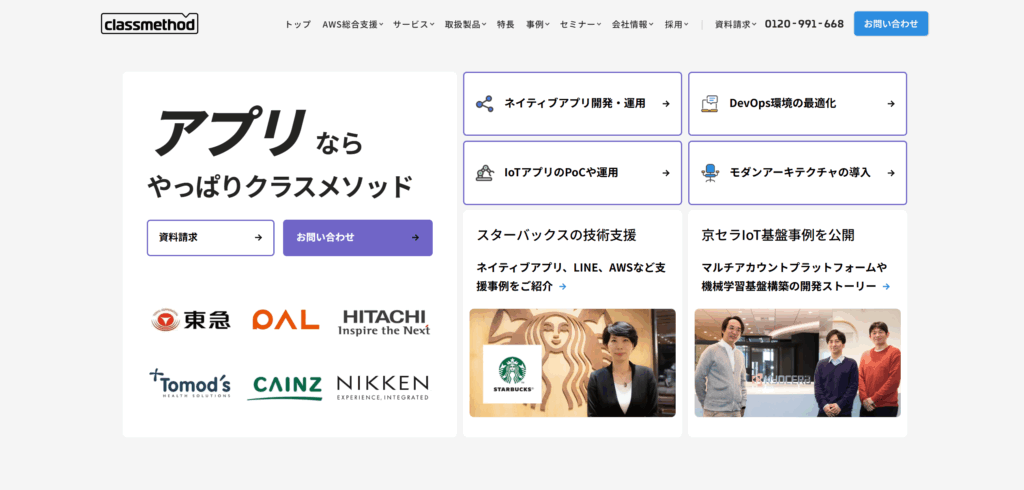
Task: Click the blue arrow after 開発ストーリー
Action: point(886,286)
